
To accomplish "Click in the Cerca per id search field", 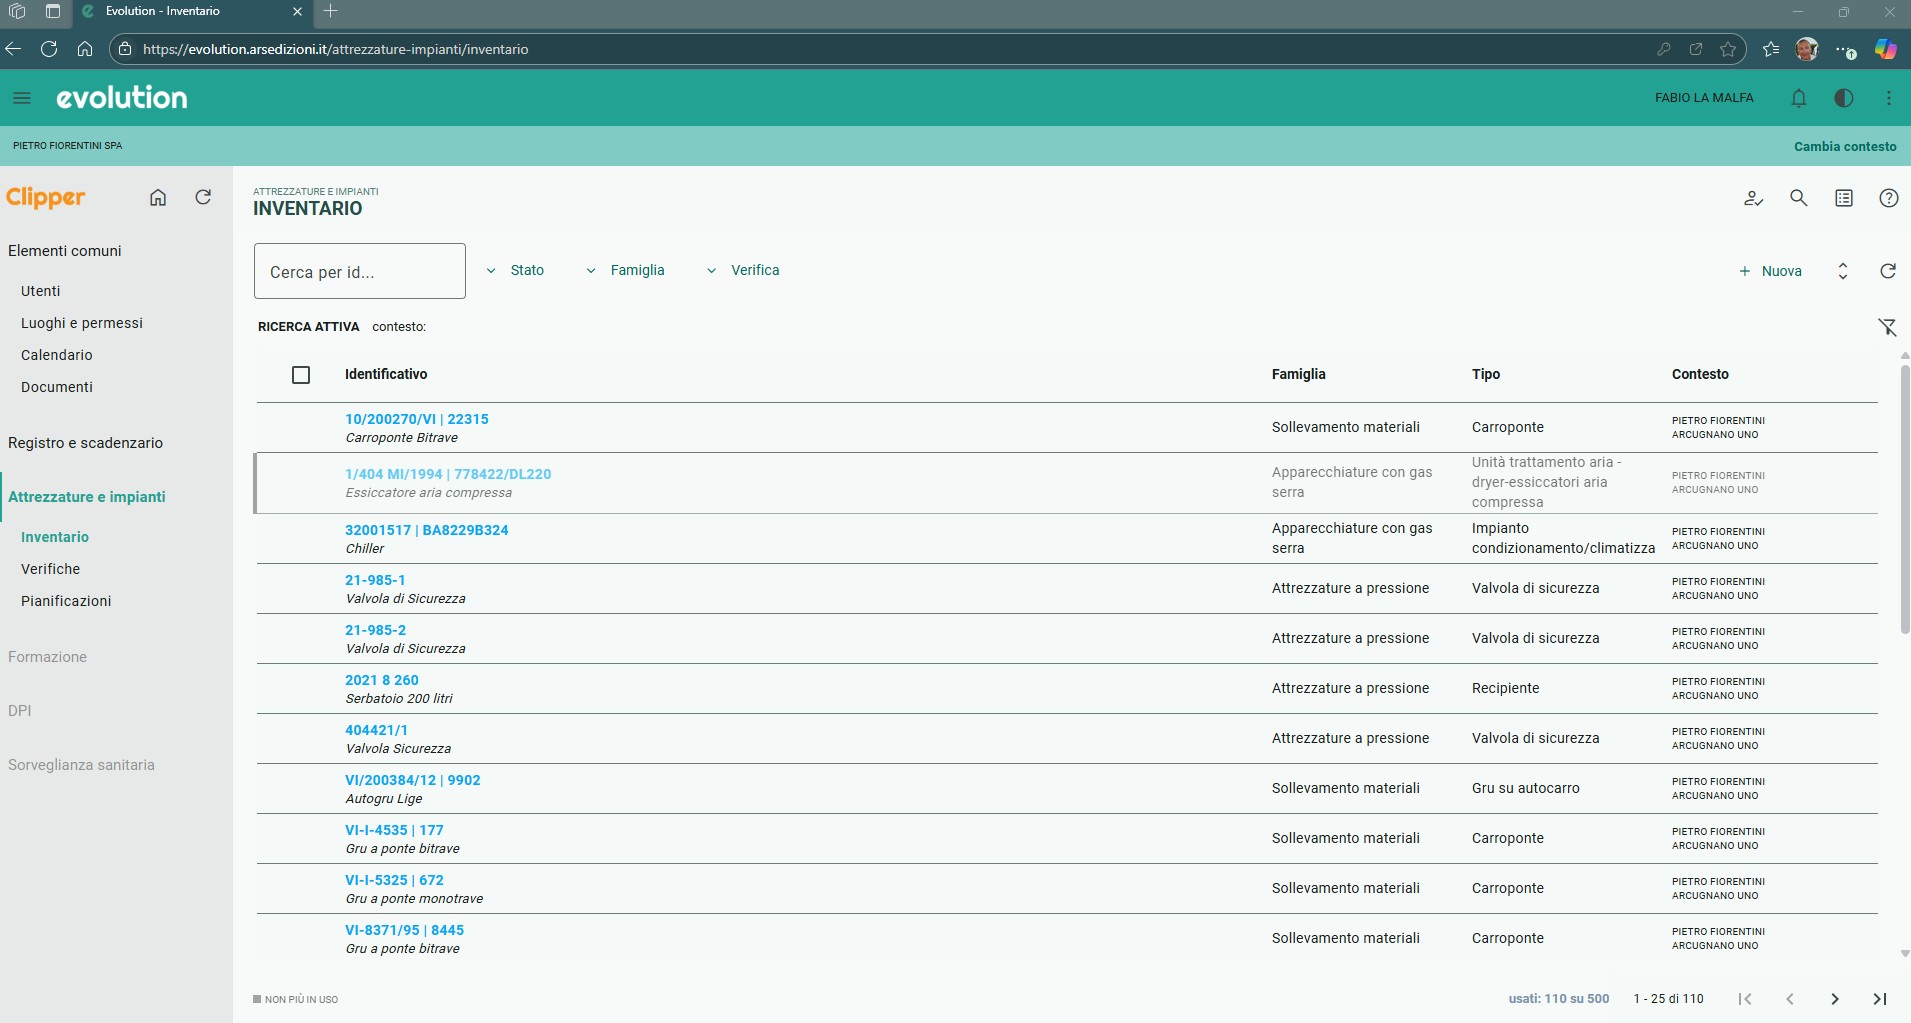I will pyautogui.click(x=360, y=271).
